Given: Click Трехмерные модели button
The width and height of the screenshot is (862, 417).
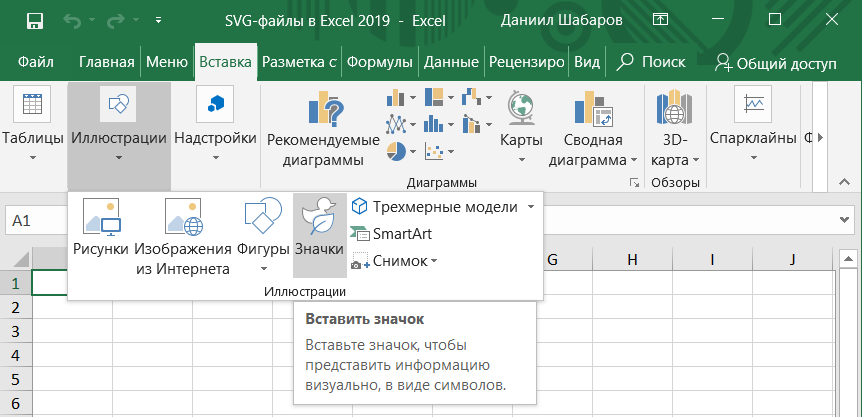Looking at the screenshot, I should tap(435, 207).
